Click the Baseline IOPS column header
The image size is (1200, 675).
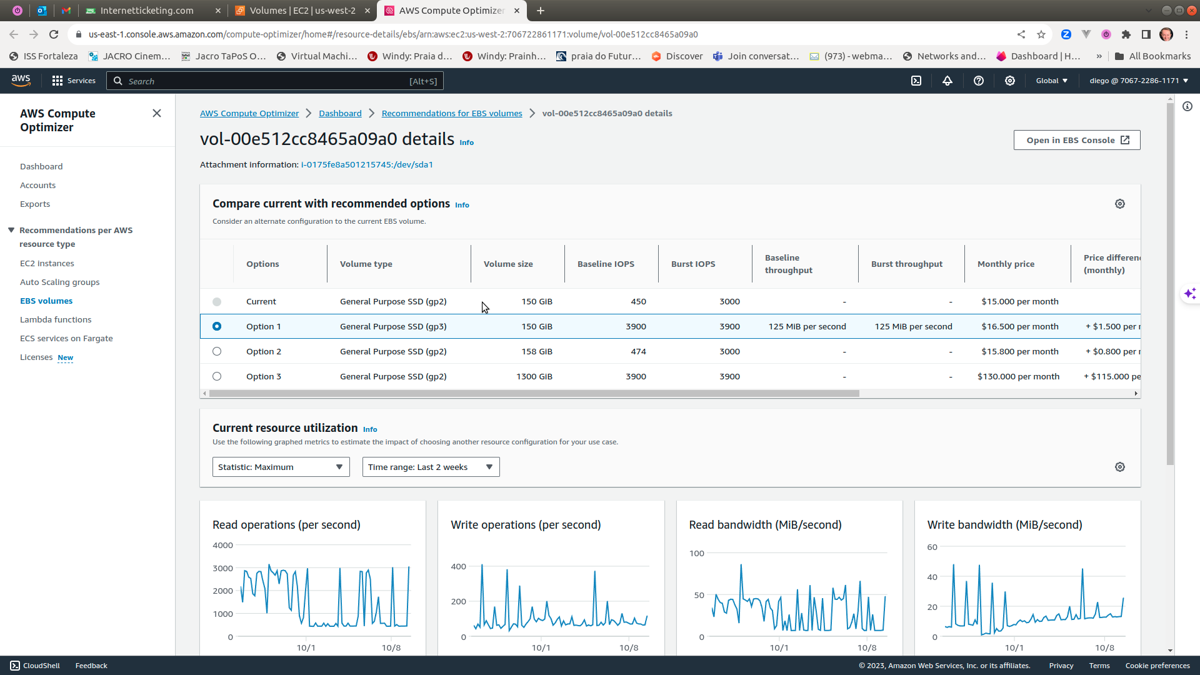(x=606, y=264)
